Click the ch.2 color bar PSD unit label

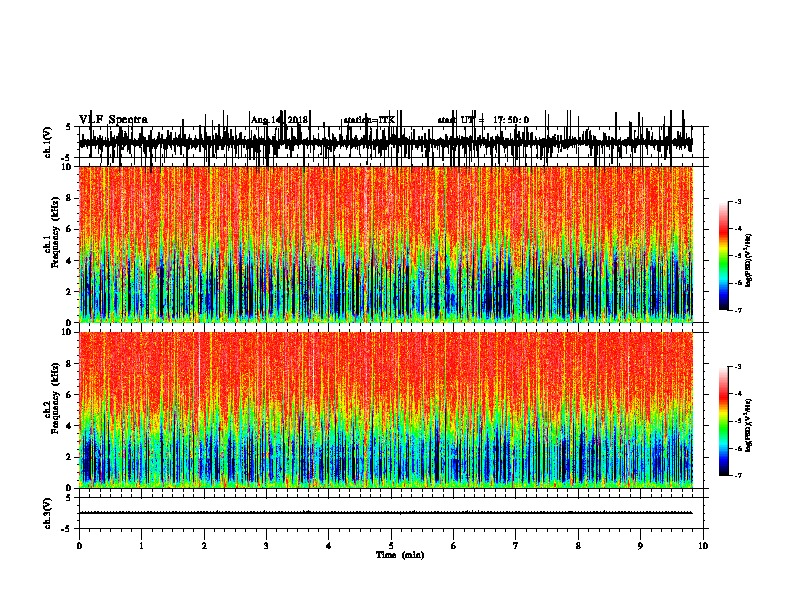pos(748,425)
